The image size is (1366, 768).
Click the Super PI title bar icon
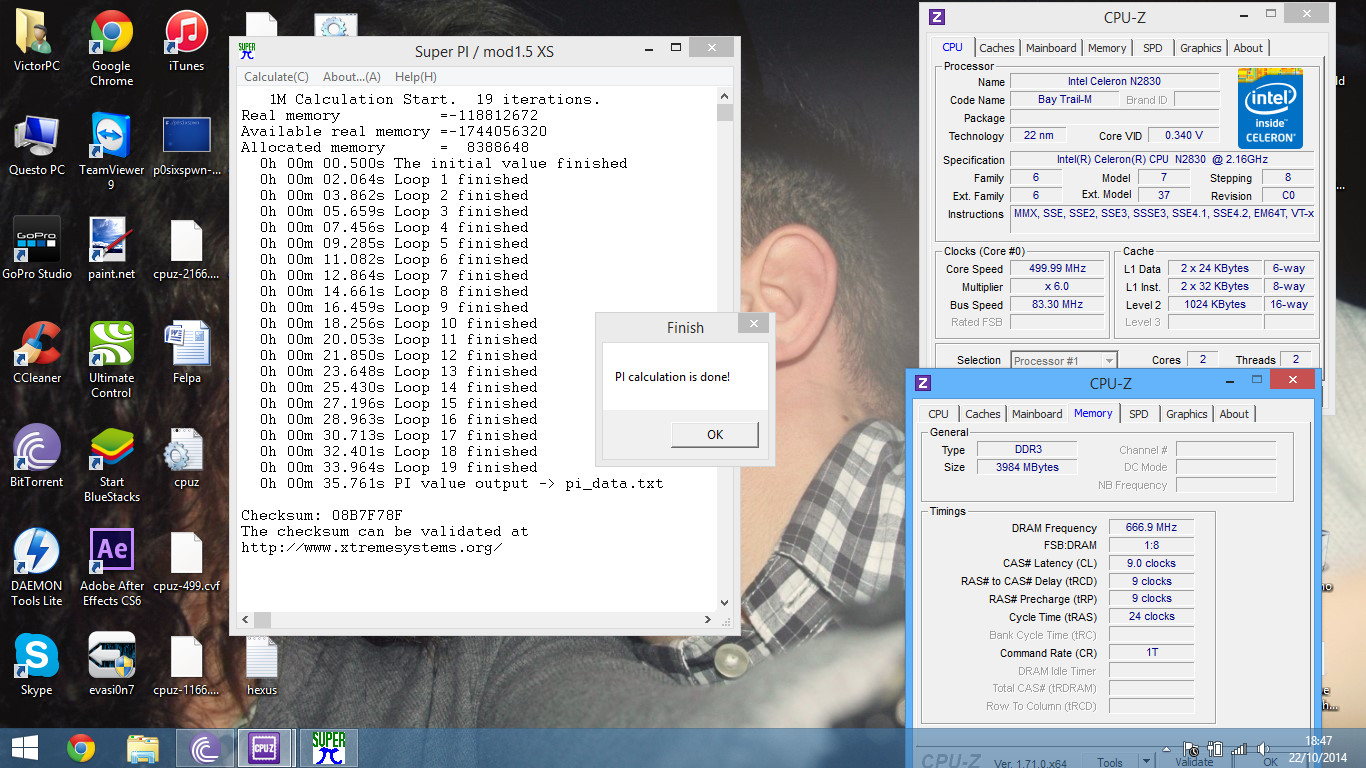(x=247, y=52)
